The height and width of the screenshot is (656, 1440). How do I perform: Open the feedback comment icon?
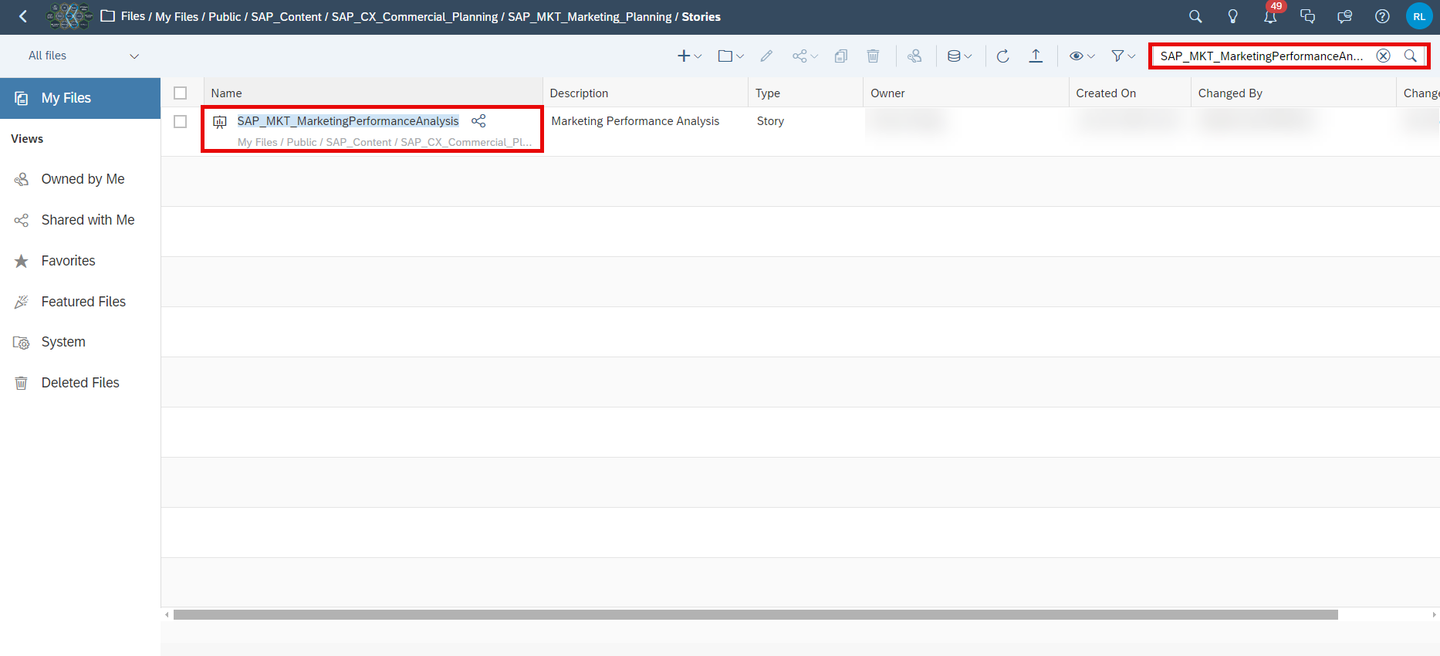(x=1345, y=17)
